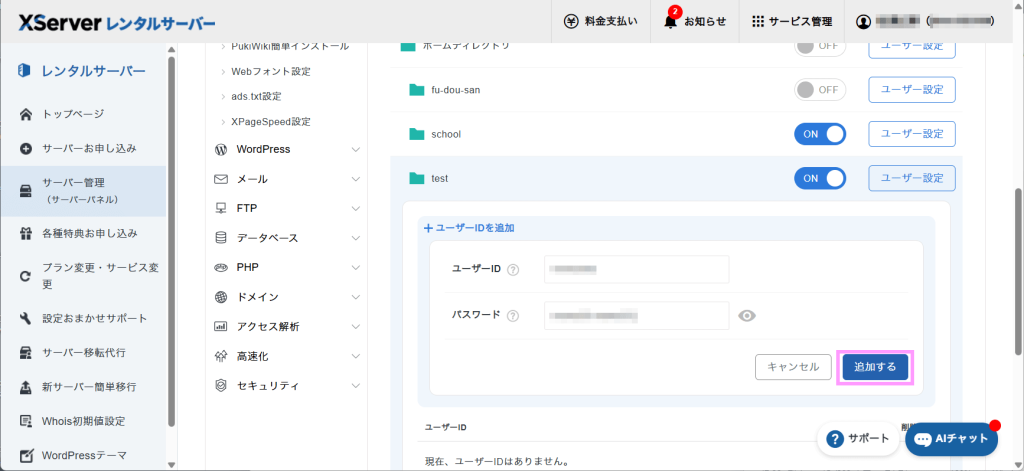Click the school folder icon
Image resolution: width=1024 pixels, height=471 pixels.
[x=417, y=134]
